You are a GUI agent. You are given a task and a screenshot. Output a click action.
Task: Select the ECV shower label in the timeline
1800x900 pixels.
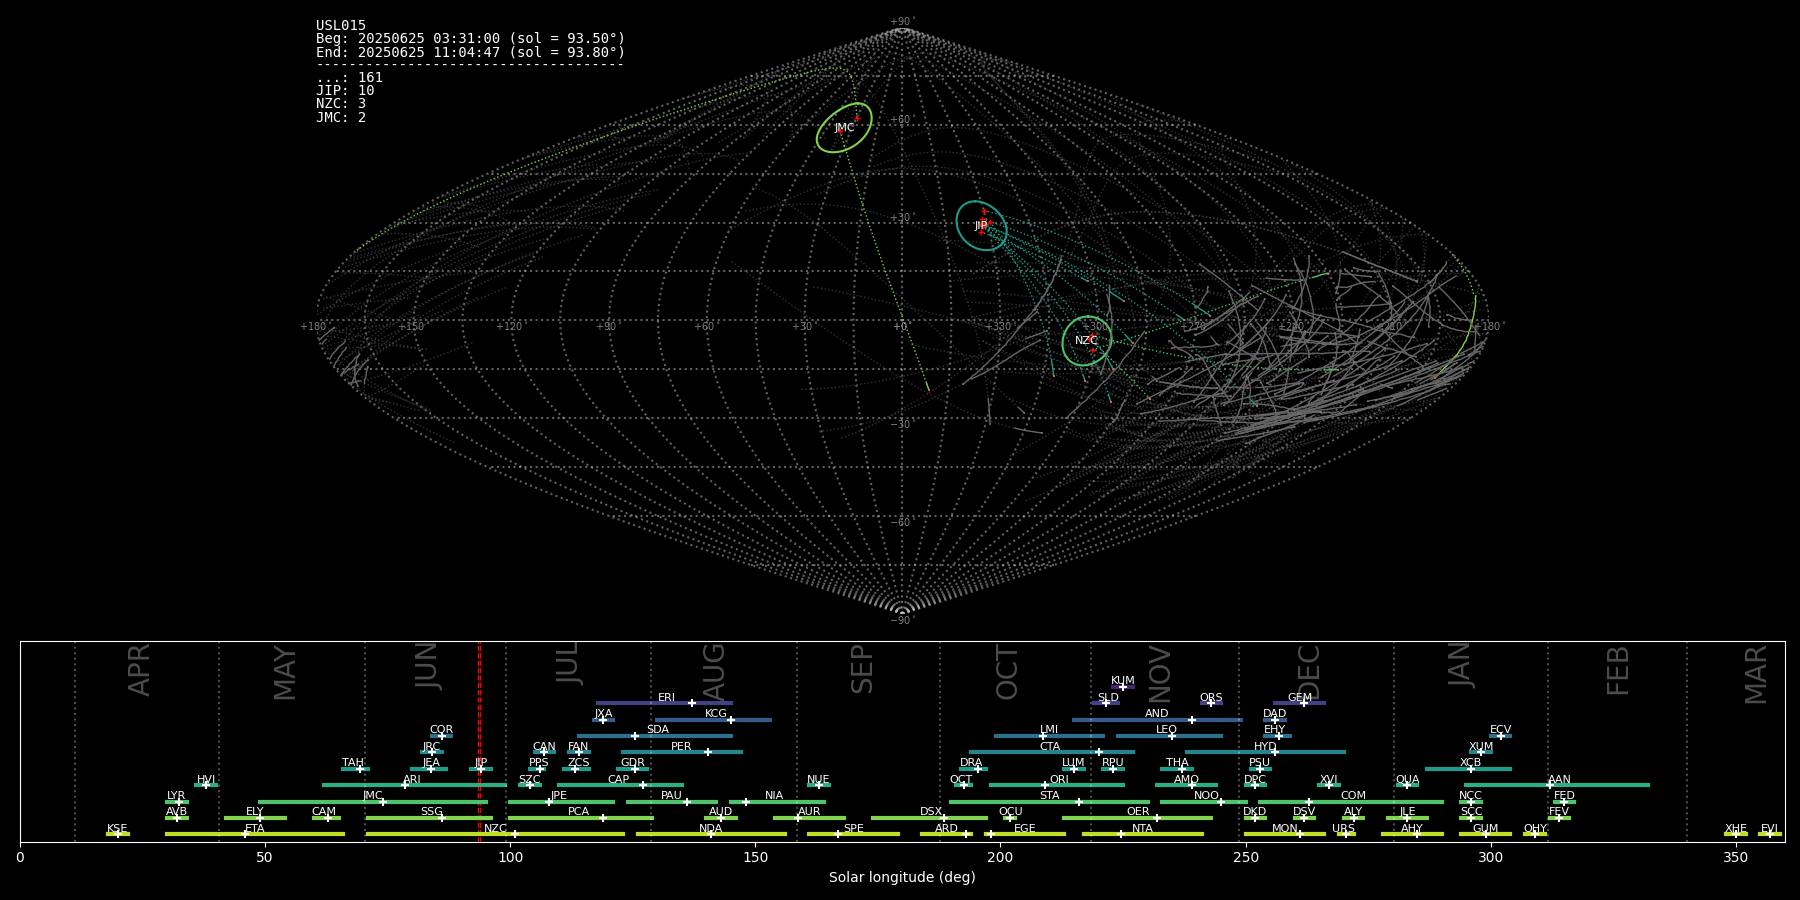coord(1500,730)
